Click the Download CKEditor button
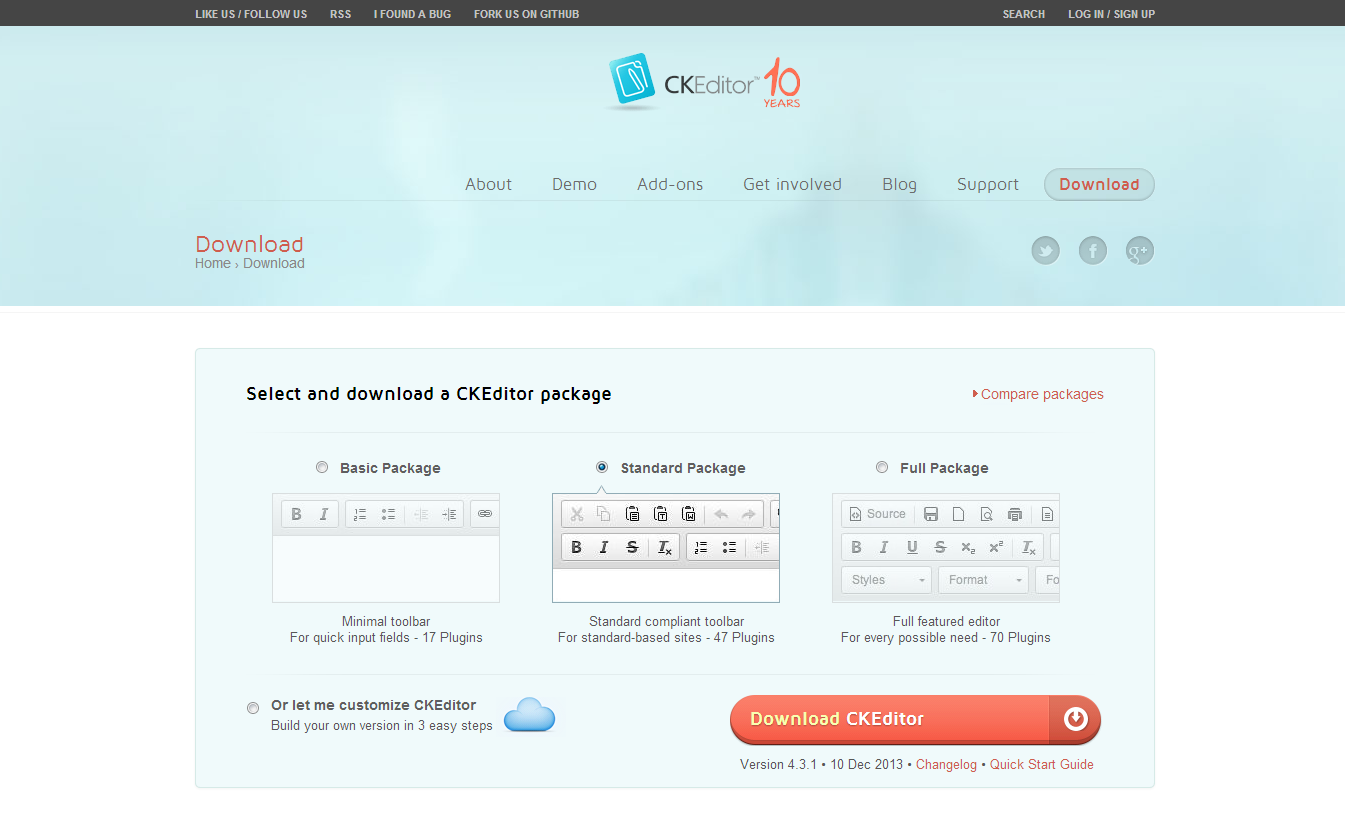This screenshot has width=1345, height=839. point(915,720)
